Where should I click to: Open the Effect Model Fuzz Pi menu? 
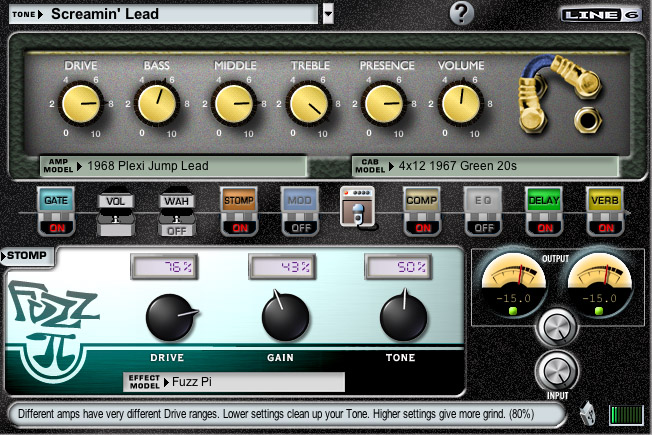click(x=234, y=382)
